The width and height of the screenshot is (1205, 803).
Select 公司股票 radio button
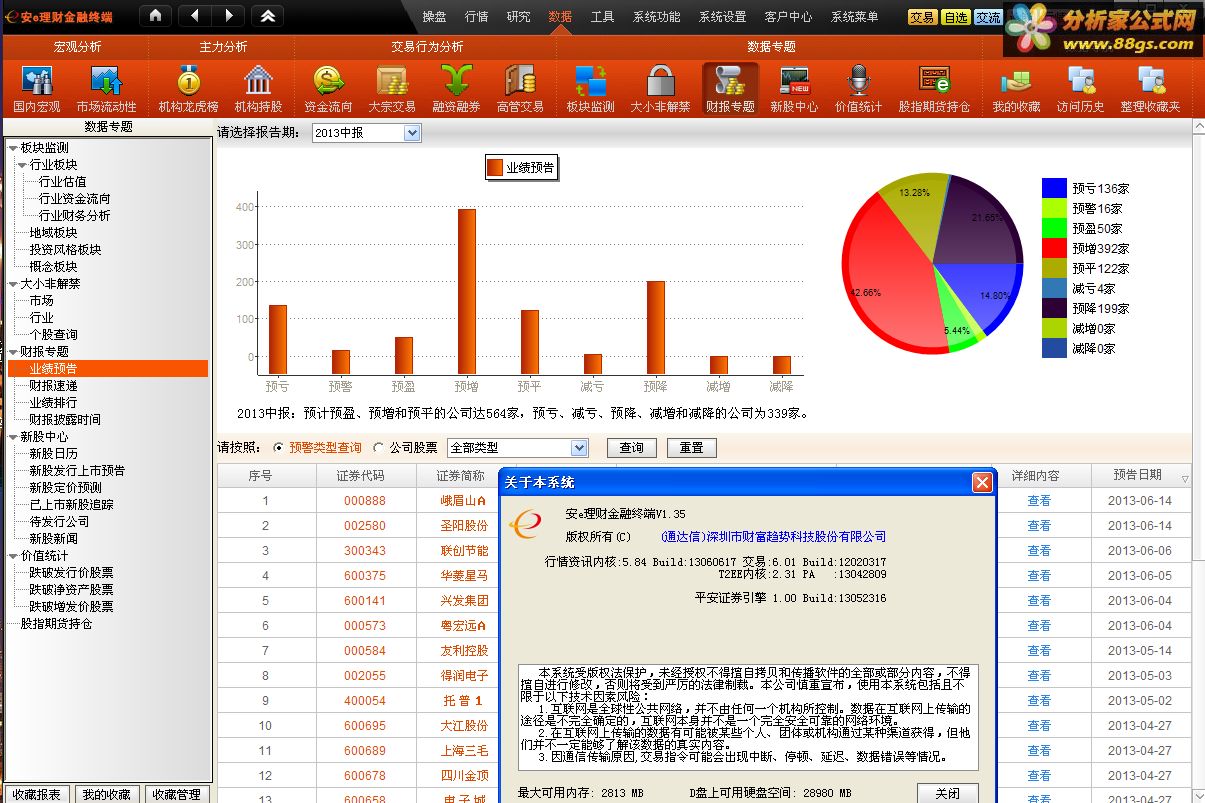378,448
